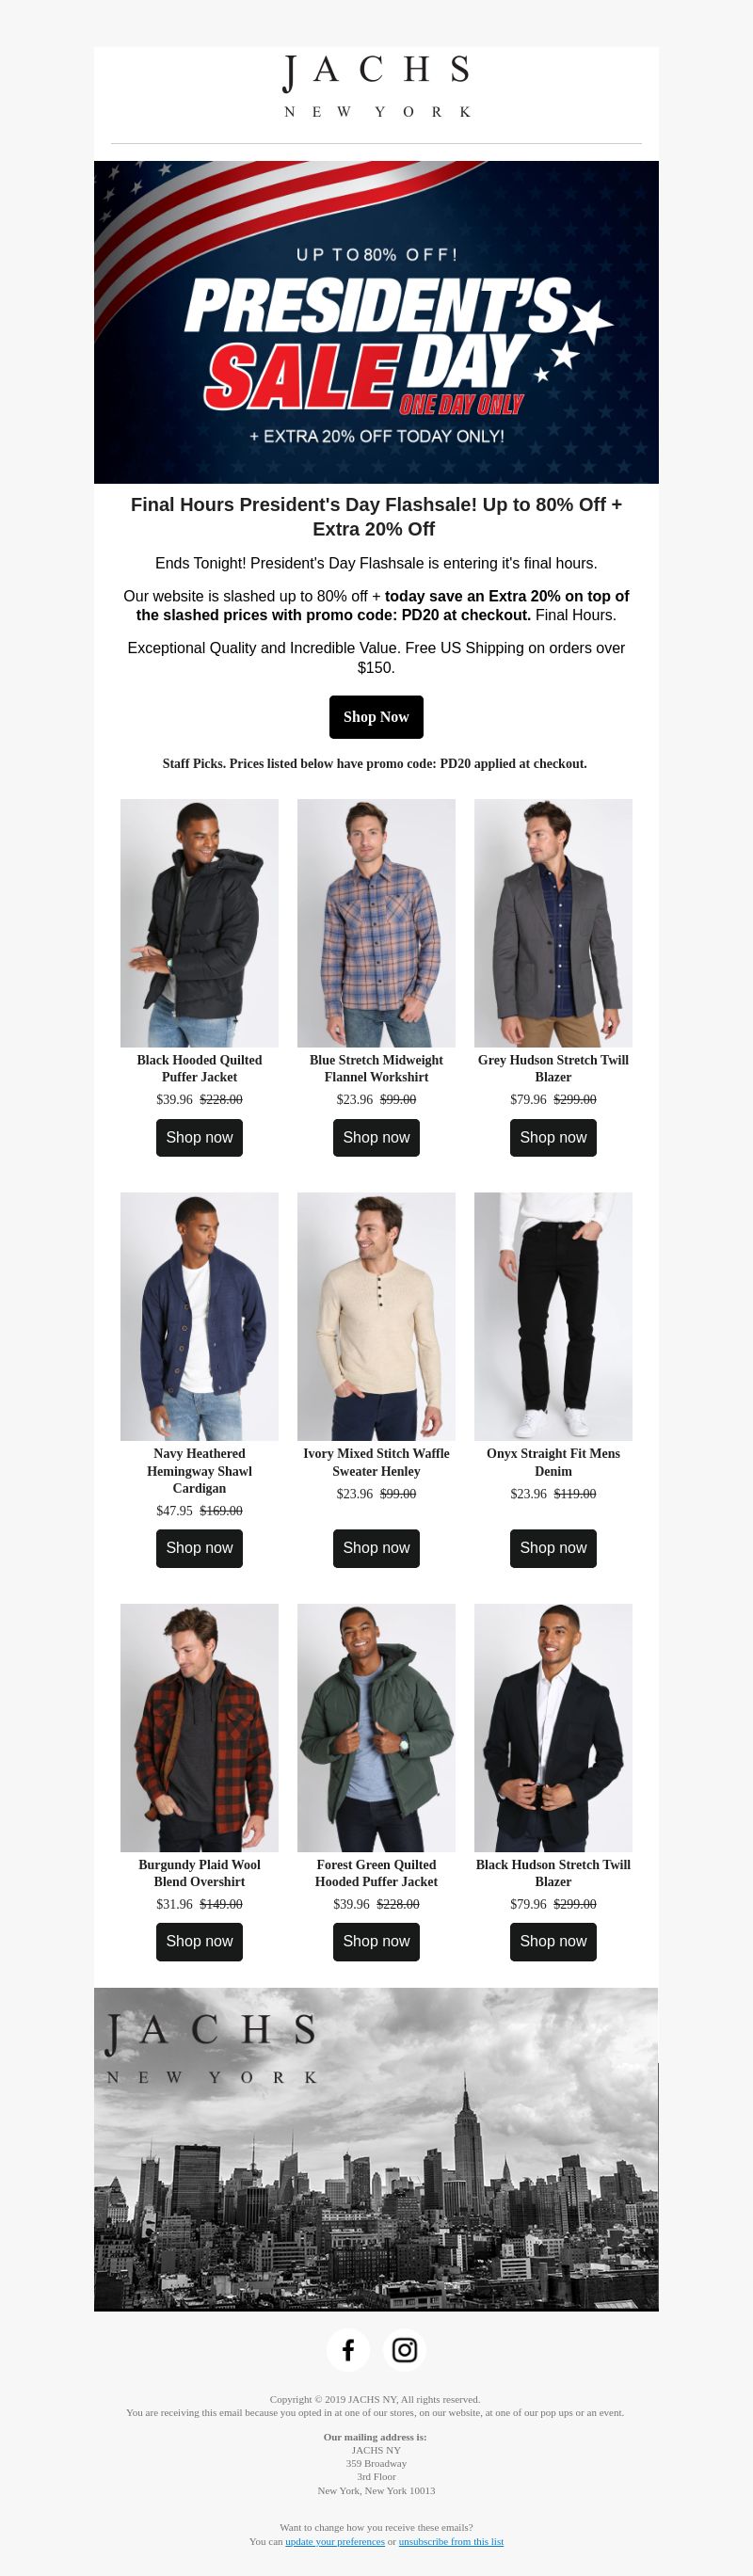This screenshot has height=2576, width=753.
Task: Click the Burgundy Plaid Wool Overshirt title
Action: [x=199, y=1873]
